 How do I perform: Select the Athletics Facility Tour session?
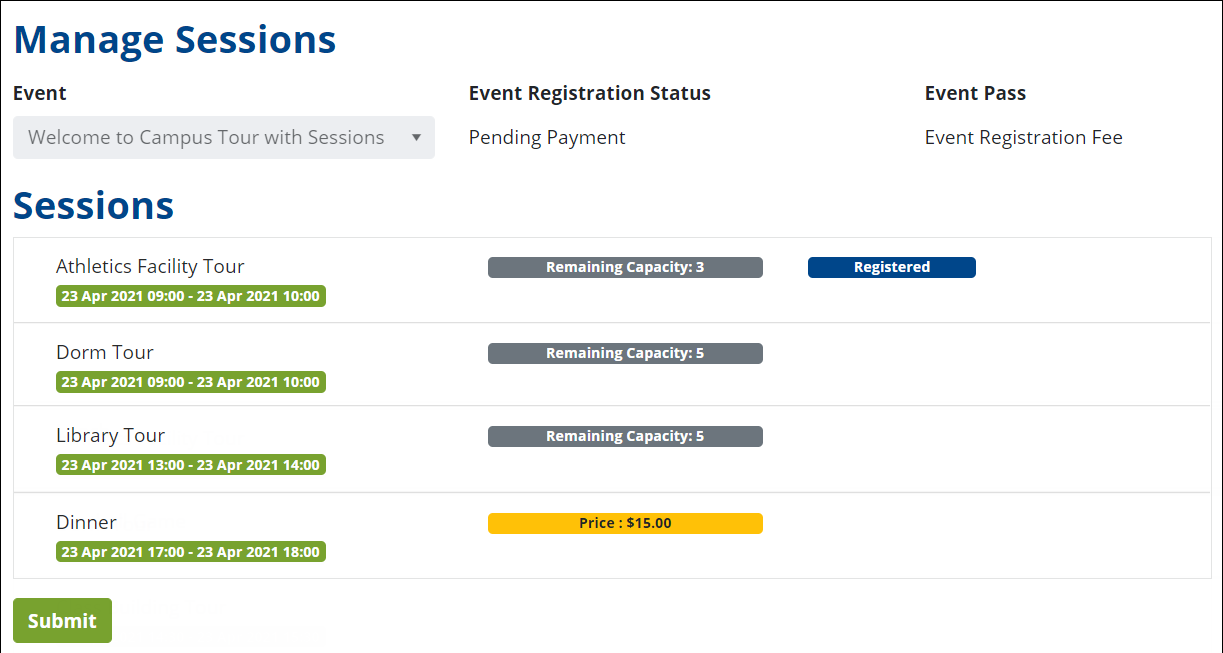pos(149,266)
